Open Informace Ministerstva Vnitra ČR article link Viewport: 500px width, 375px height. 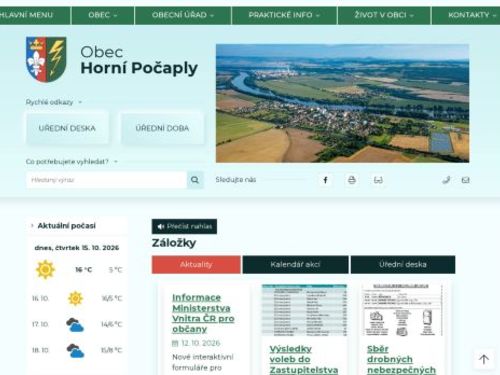coord(203,313)
